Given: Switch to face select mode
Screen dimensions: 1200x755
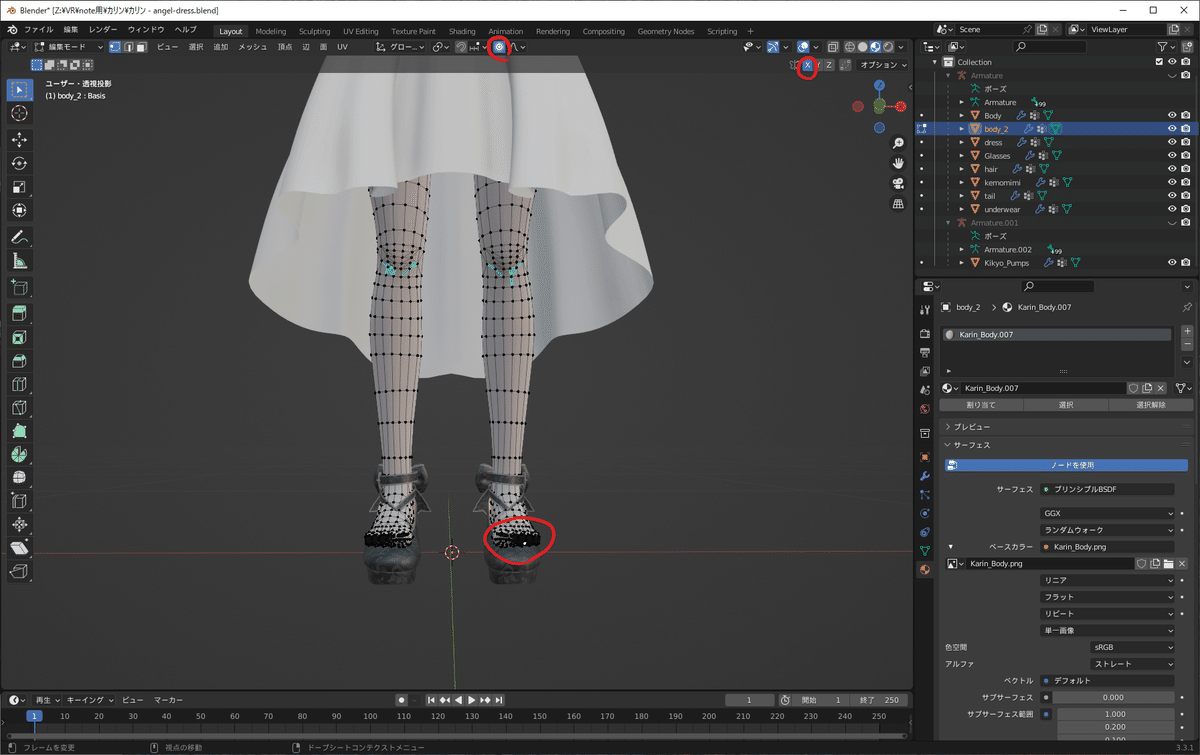Looking at the screenshot, I should [141, 47].
